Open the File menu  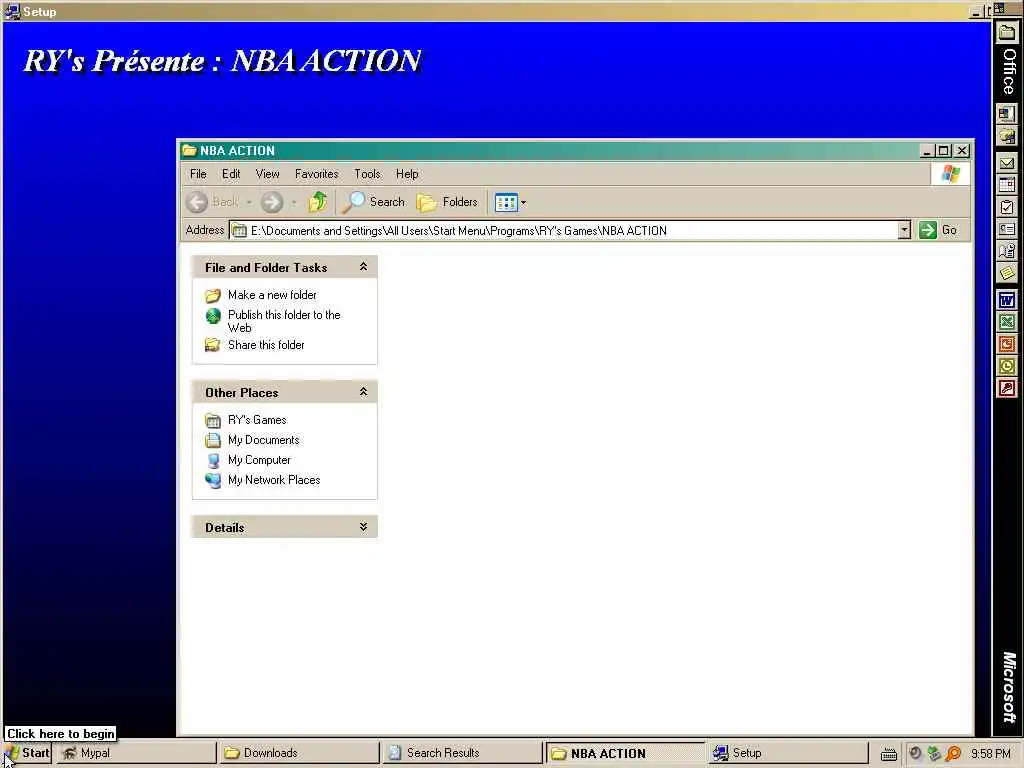(x=198, y=174)
